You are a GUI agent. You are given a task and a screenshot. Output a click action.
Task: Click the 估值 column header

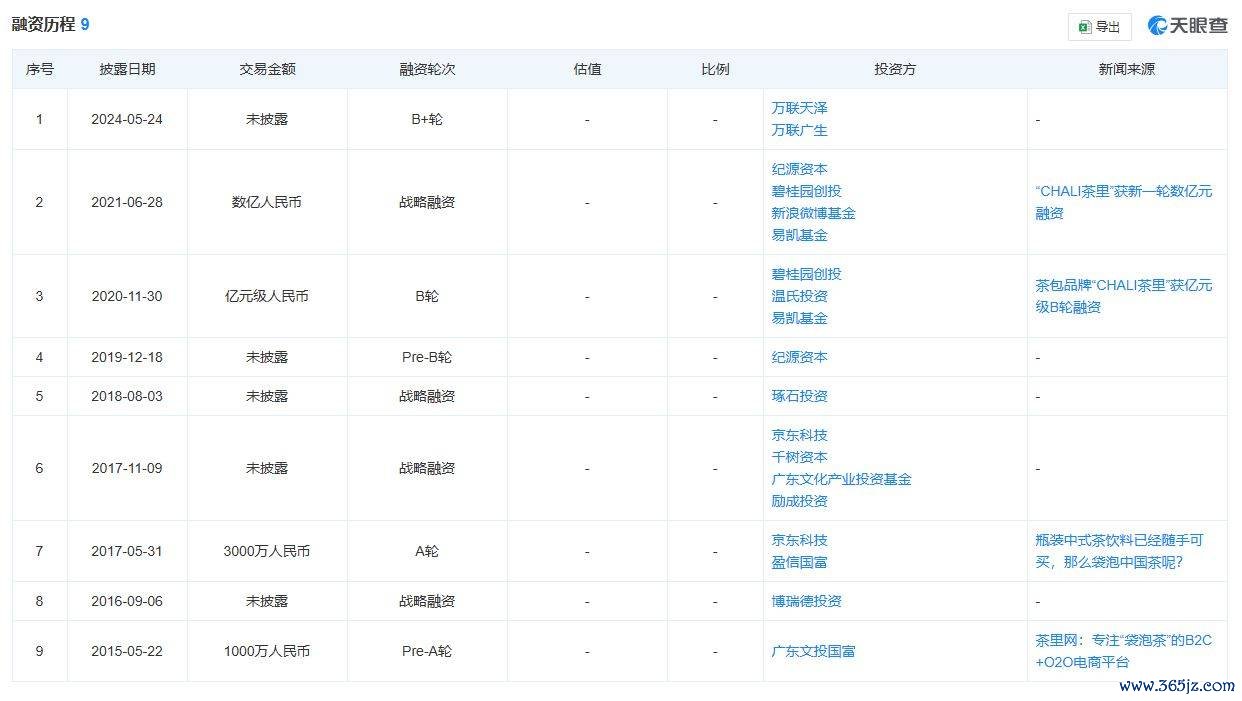pos(587,69)
